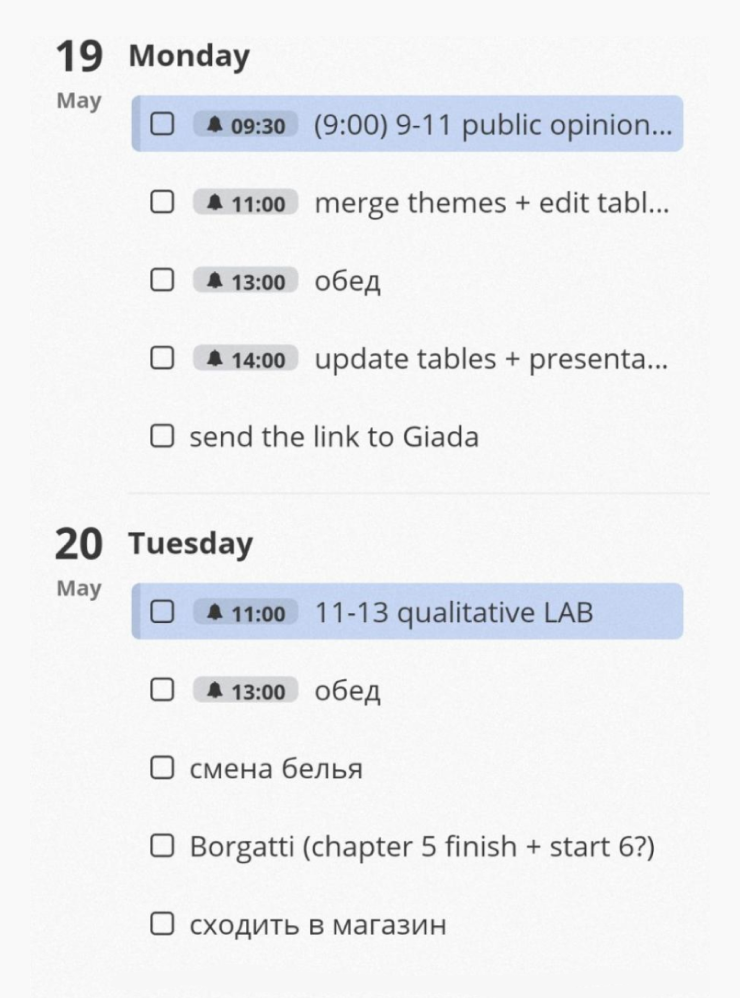740x998 pixels.
Task: Open the 11-13 qualitative LAB entry
Action: point(453,612)
